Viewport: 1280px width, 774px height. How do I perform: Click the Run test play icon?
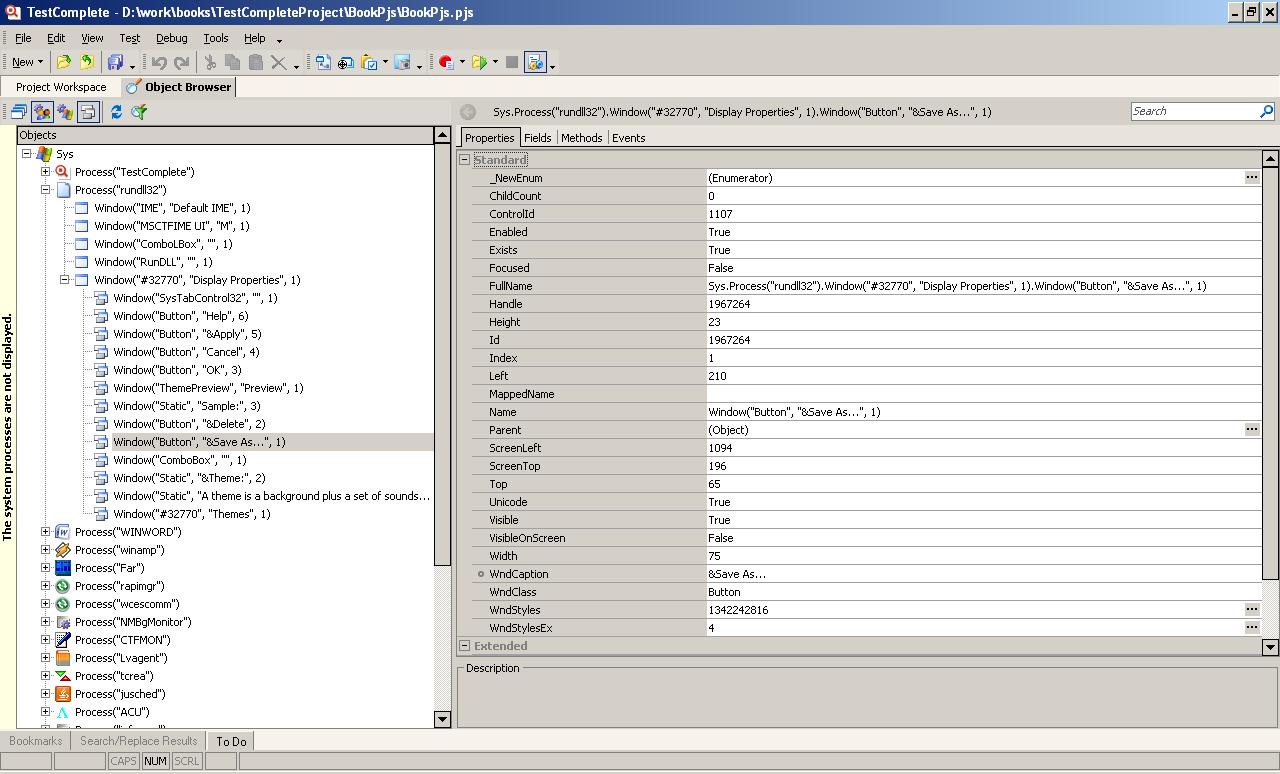tap(479, 62)
